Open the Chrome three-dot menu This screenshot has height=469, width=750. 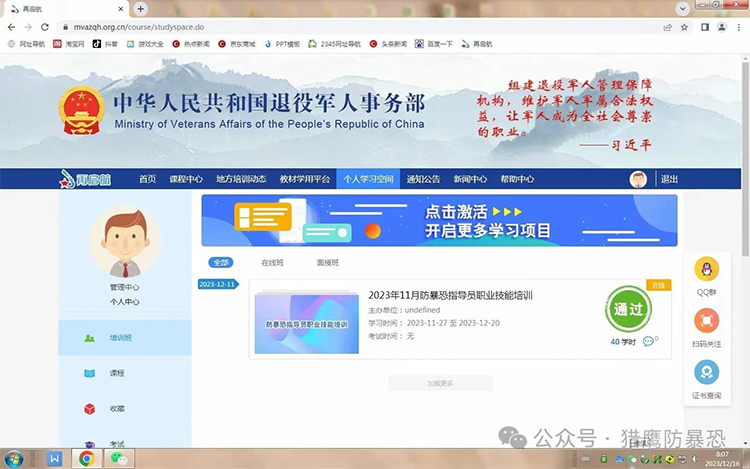click(x=739, y=27)
